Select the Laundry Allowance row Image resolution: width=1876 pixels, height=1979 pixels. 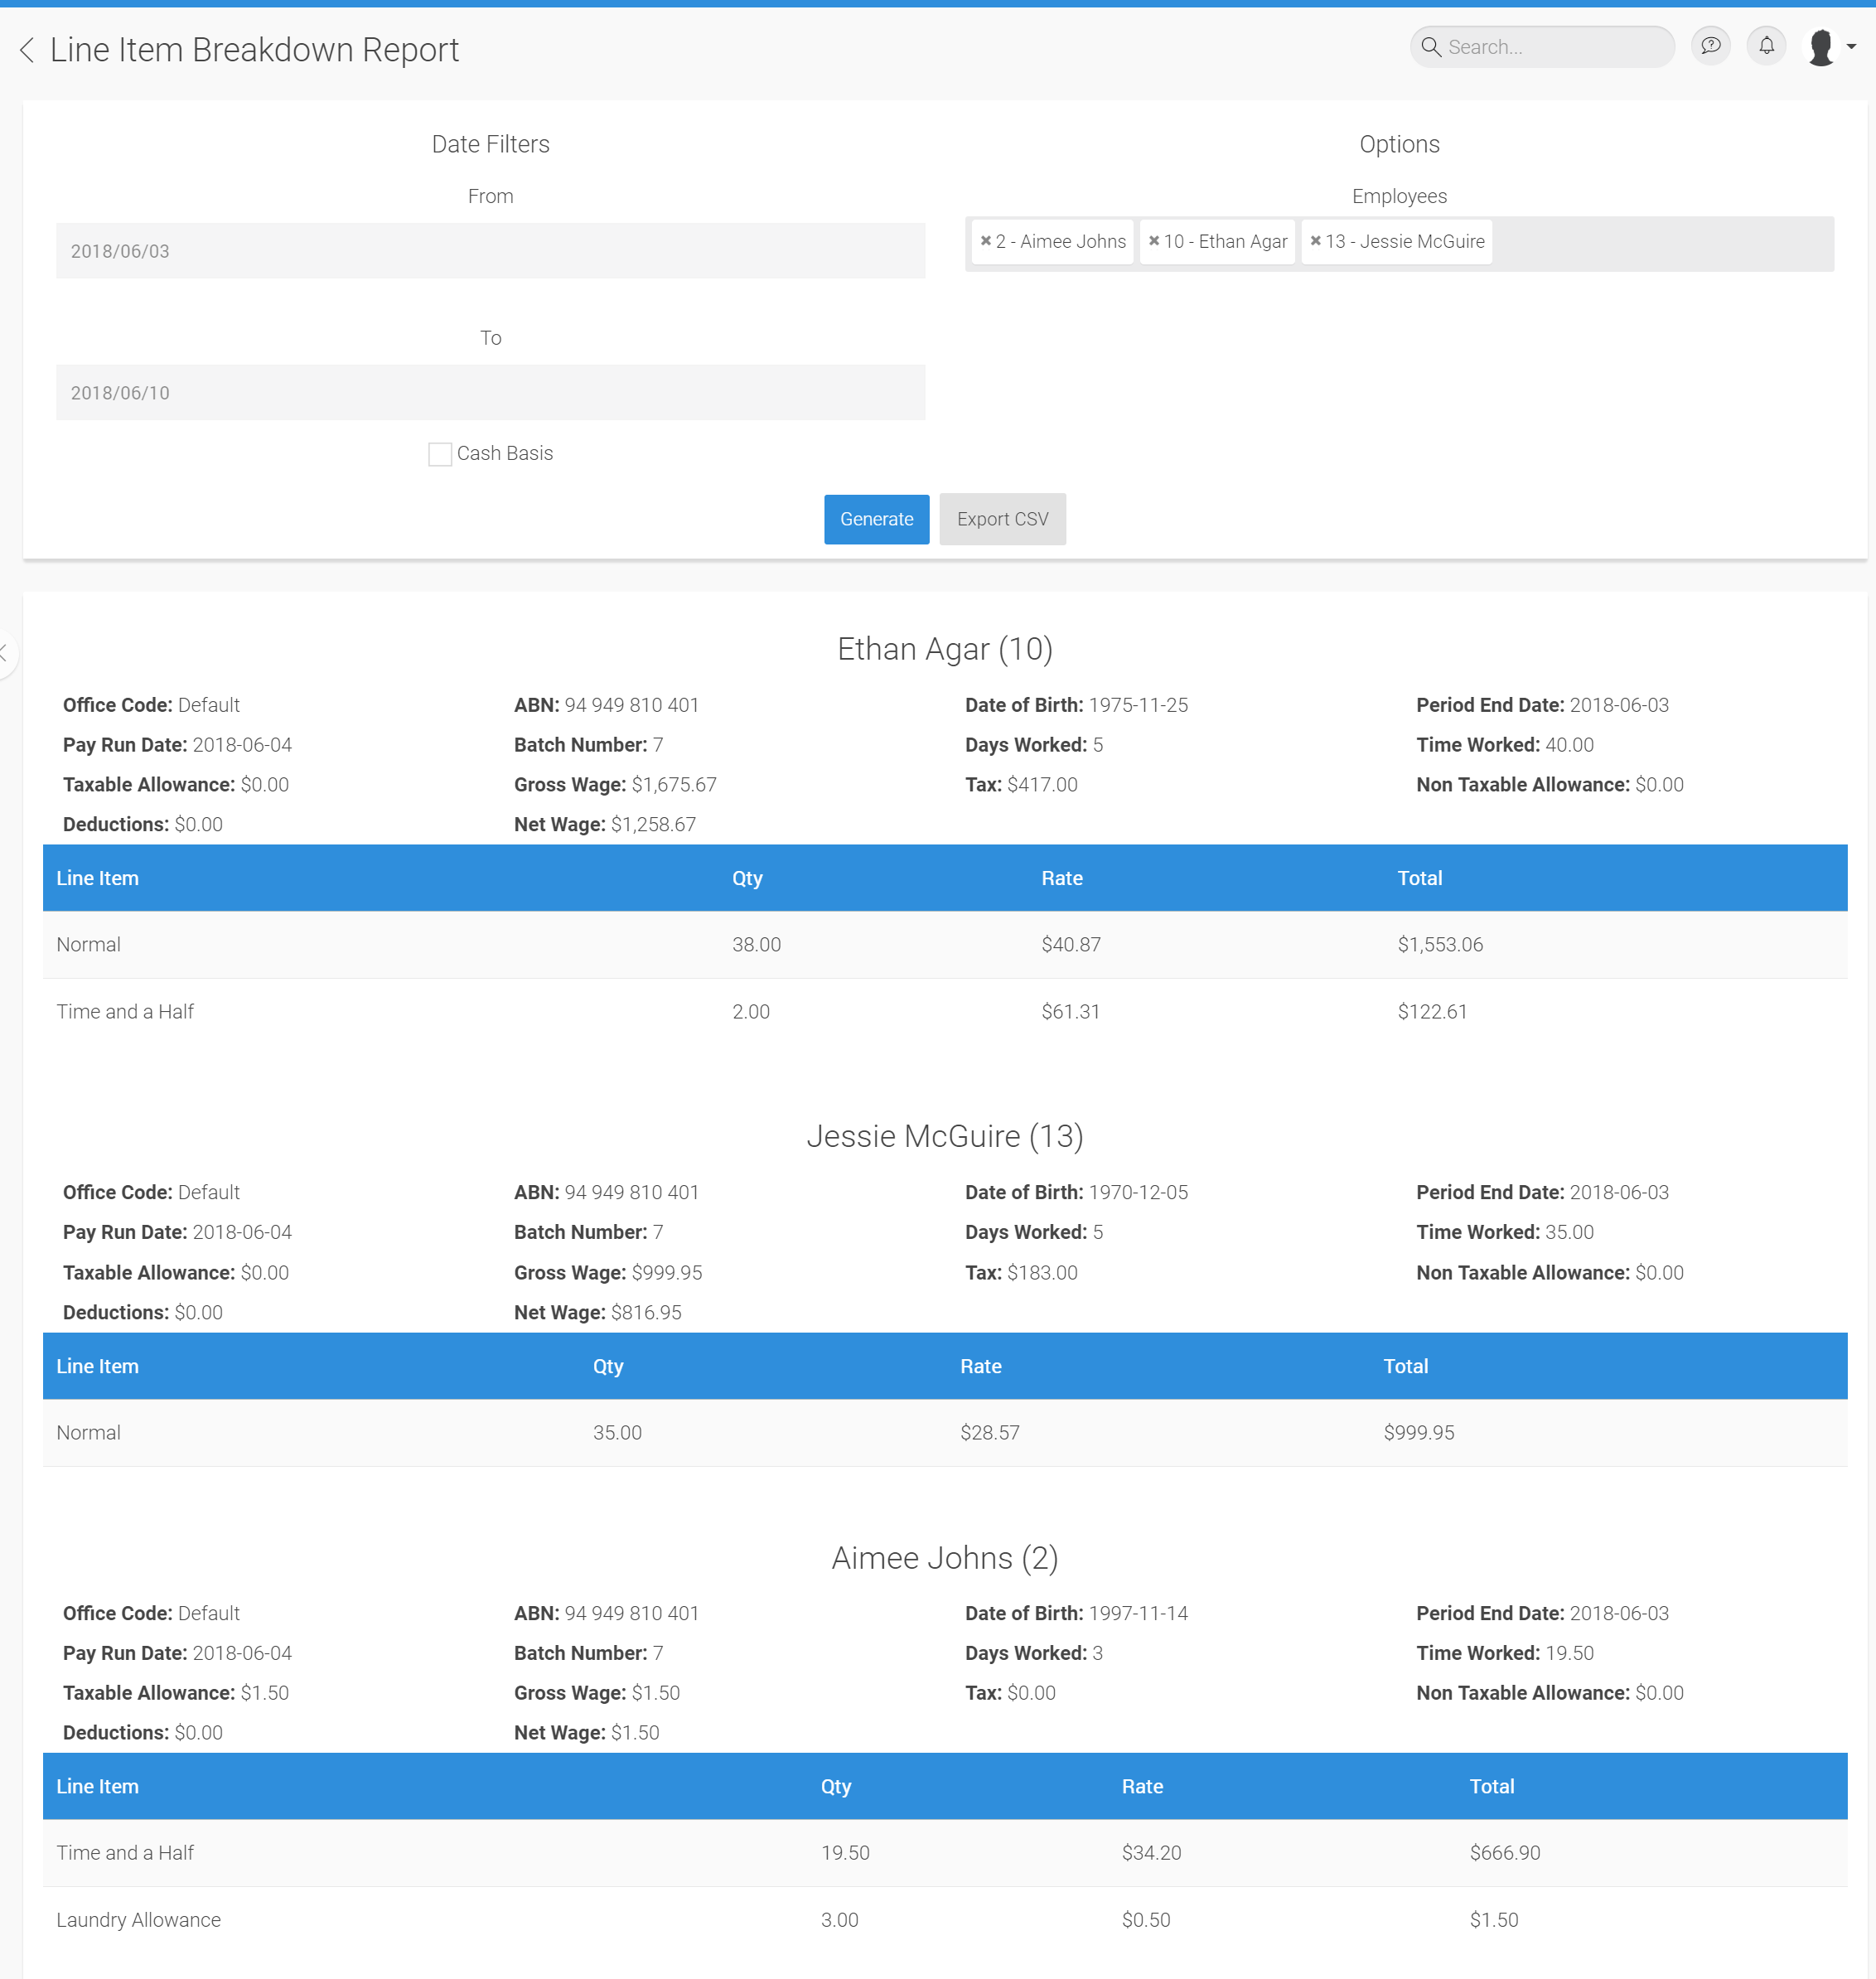(138, 1919)
